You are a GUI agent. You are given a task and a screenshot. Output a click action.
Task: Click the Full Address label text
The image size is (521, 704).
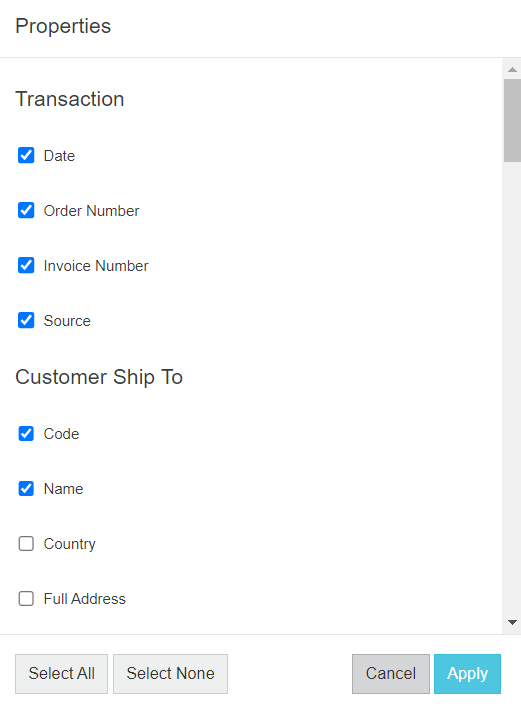pyautogui.click(x=84, y=599)
